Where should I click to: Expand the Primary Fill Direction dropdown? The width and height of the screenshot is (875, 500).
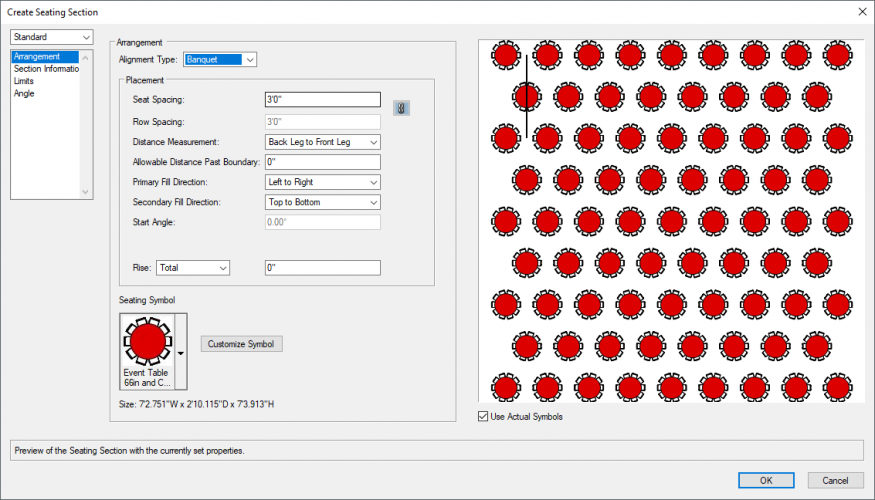pos(322,182)
